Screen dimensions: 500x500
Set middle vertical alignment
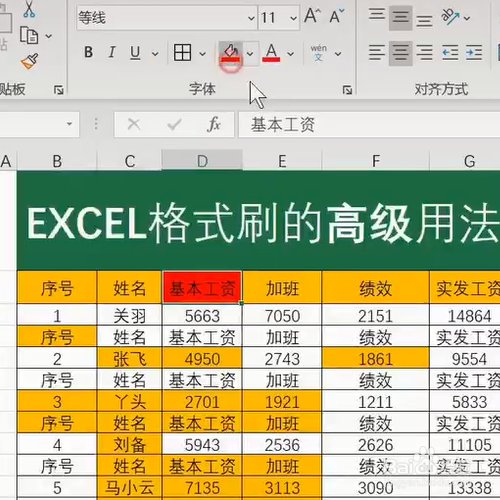[400, 17]
